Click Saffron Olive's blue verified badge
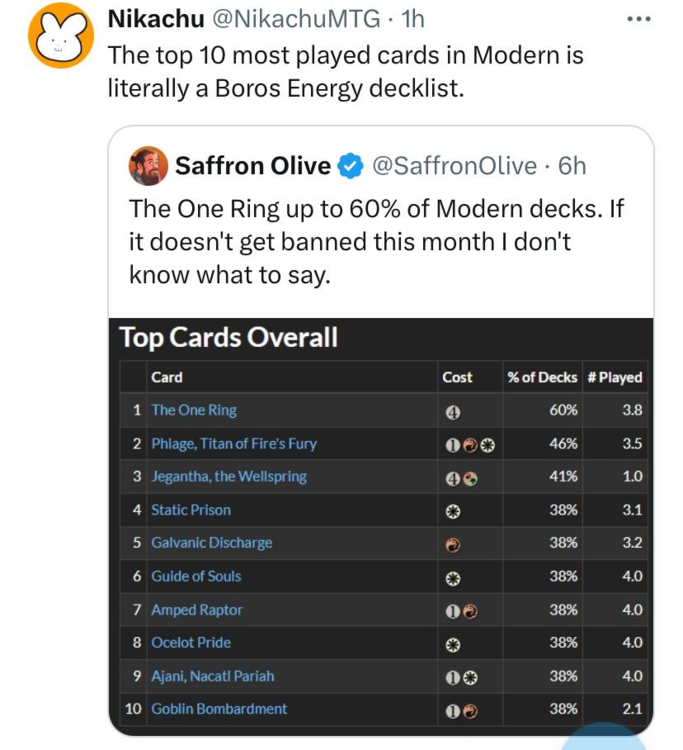 (x=350, y=166)
